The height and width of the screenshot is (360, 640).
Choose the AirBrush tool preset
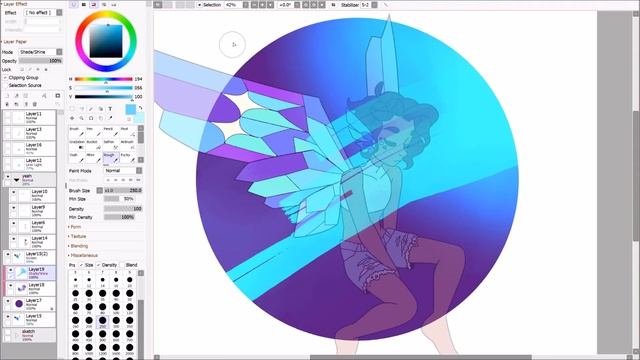point(128,145)
